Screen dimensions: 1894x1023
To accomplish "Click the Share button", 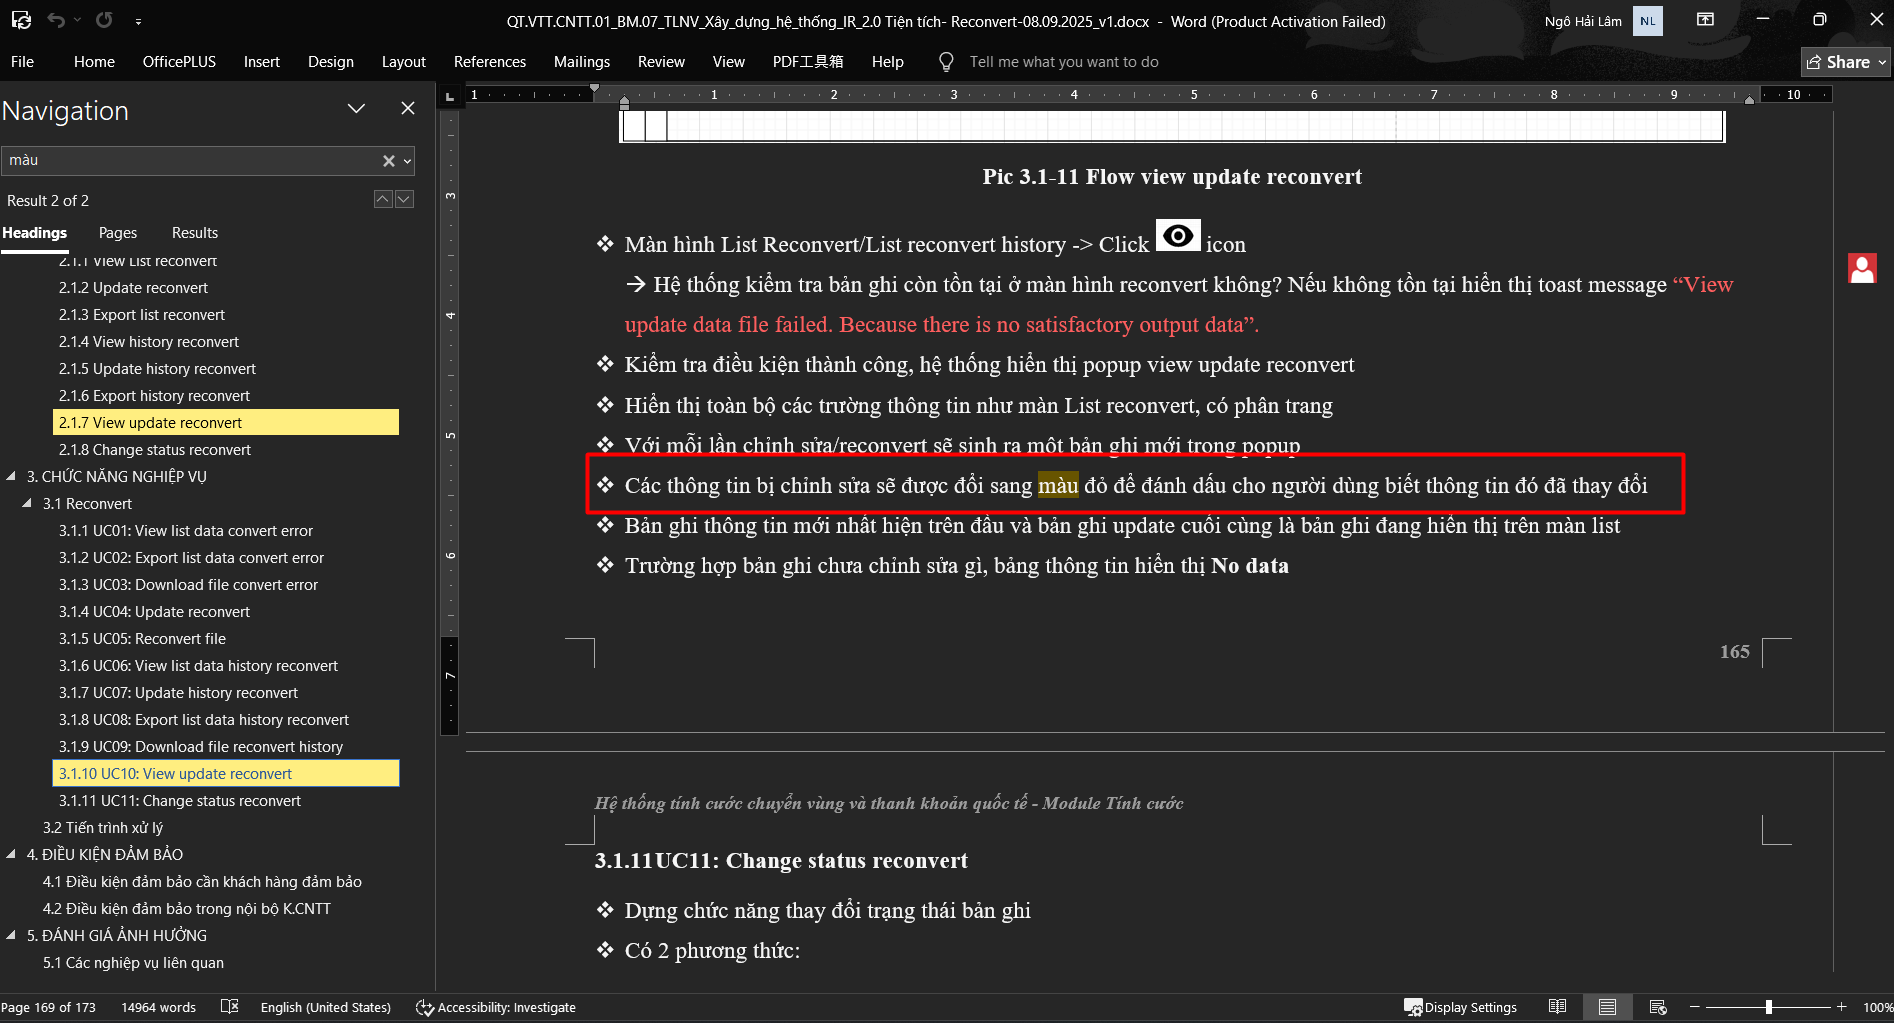I will point(1845,62).
